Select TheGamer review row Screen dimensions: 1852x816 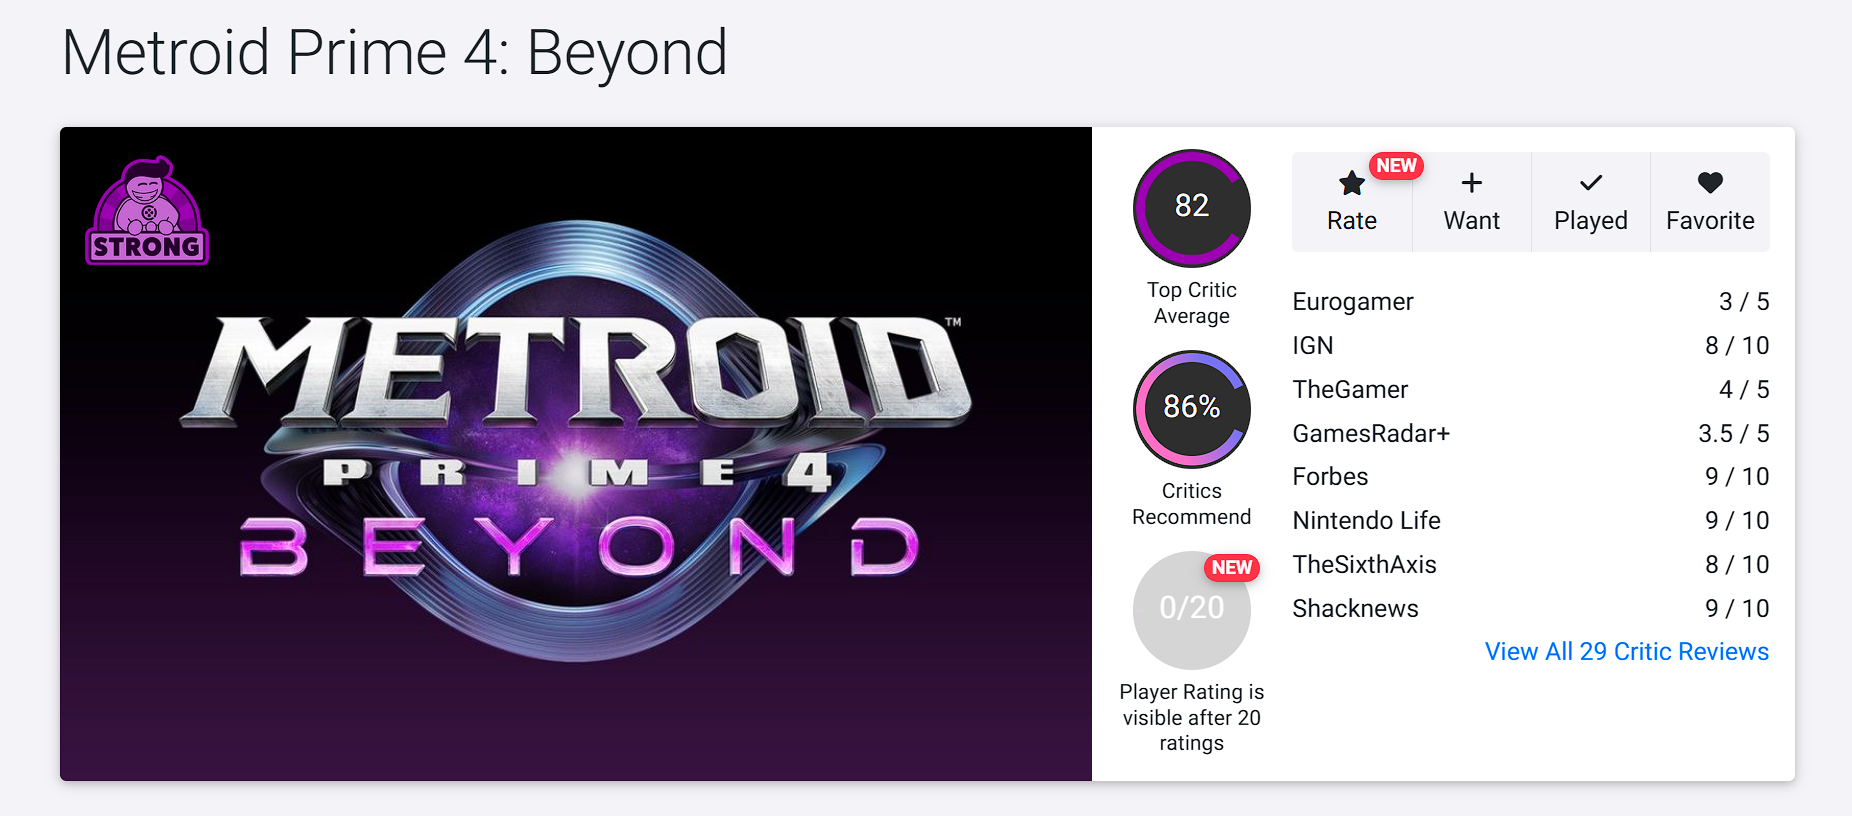[x=1350, y=390]
